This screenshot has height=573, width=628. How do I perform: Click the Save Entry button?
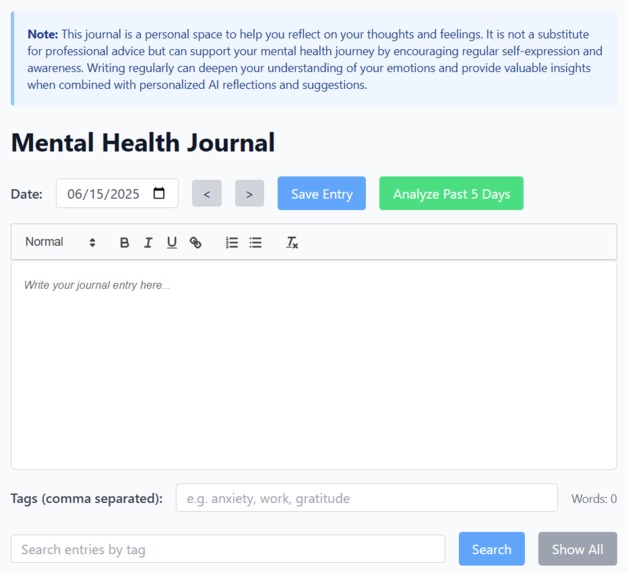pyautogui.click(x=322, y=194)
